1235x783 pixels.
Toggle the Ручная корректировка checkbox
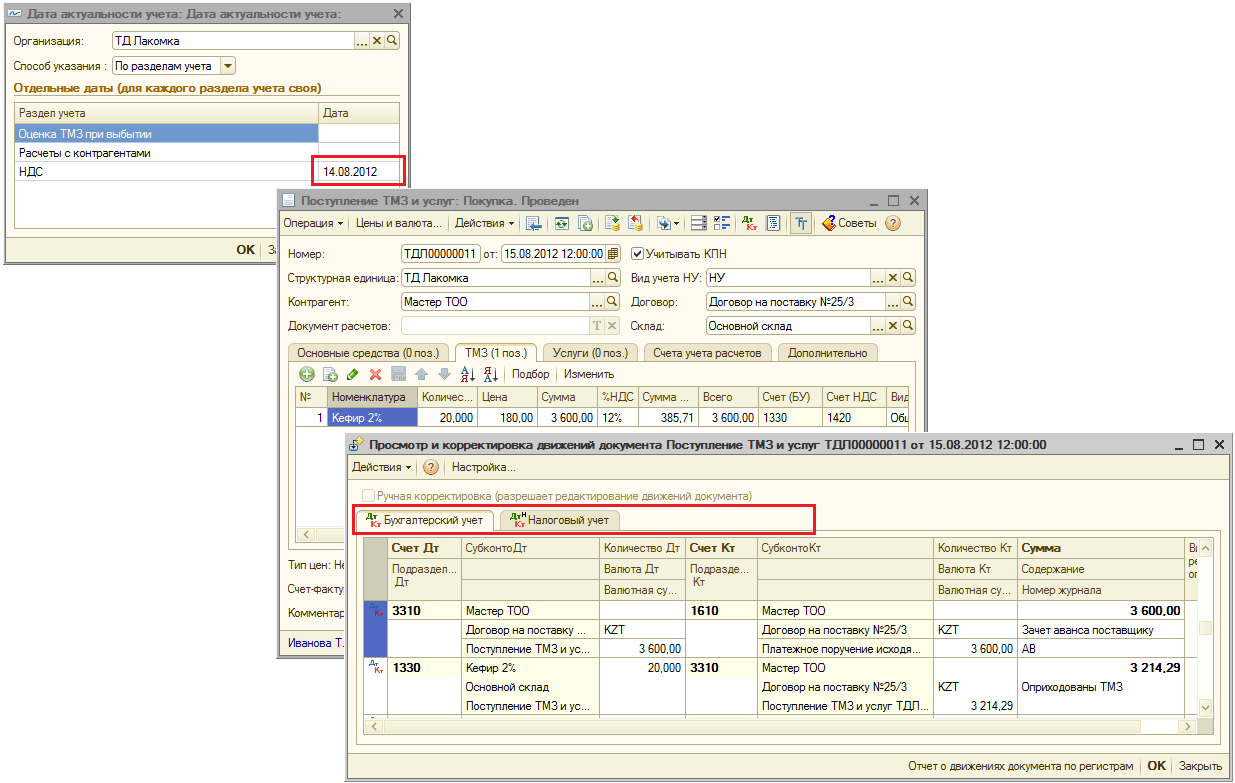(368, 495)
